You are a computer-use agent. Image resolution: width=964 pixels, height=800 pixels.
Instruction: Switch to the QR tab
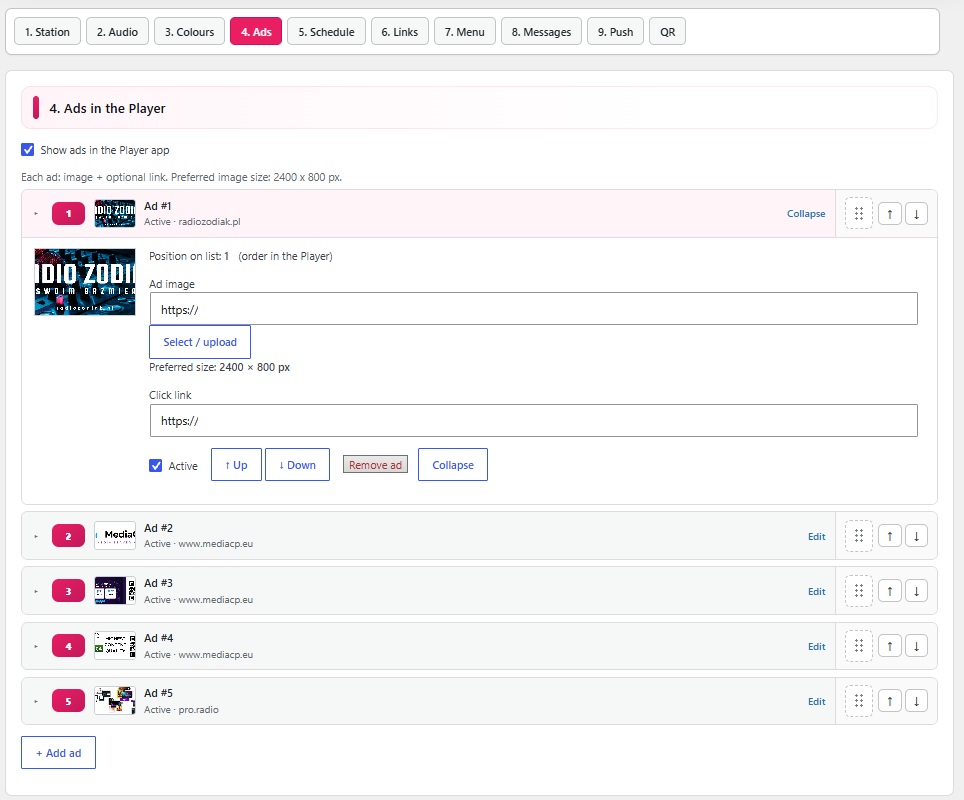coord(668,31)
